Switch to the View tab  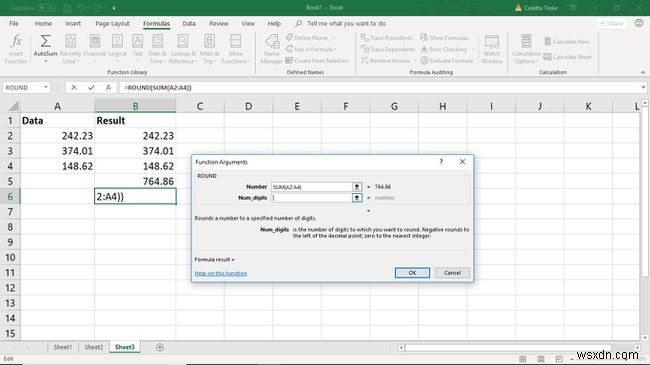(248, 24)
